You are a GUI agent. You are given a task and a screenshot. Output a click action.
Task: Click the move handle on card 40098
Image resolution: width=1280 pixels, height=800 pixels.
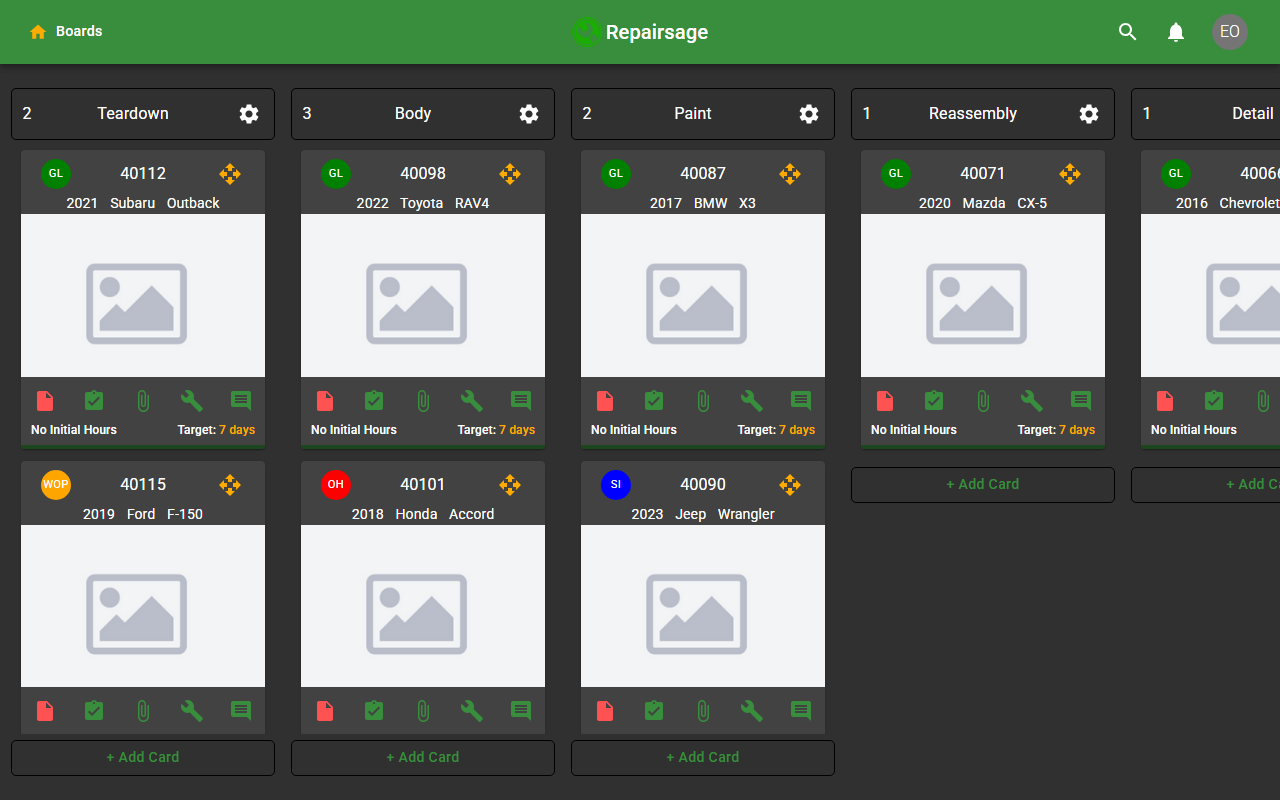click(x=510, y=174)
